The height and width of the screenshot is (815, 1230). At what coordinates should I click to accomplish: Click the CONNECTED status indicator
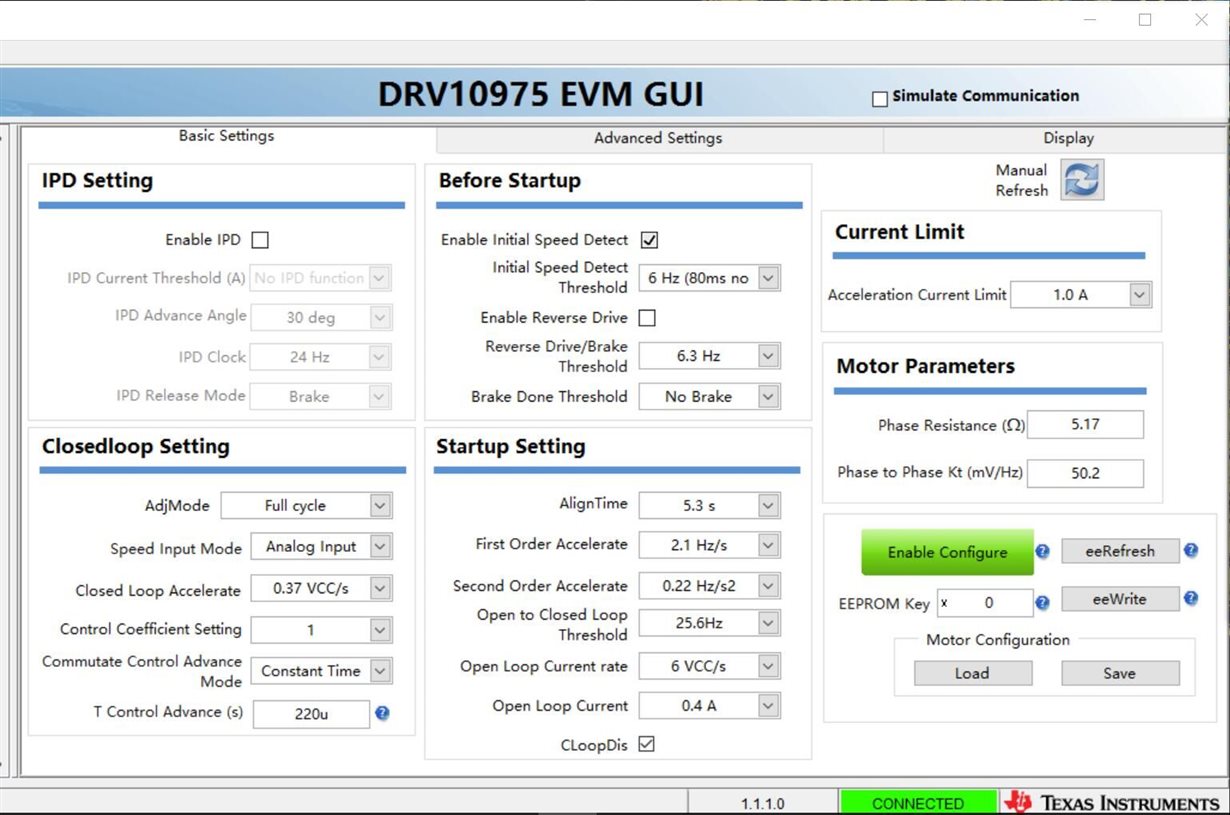[918, 802]
